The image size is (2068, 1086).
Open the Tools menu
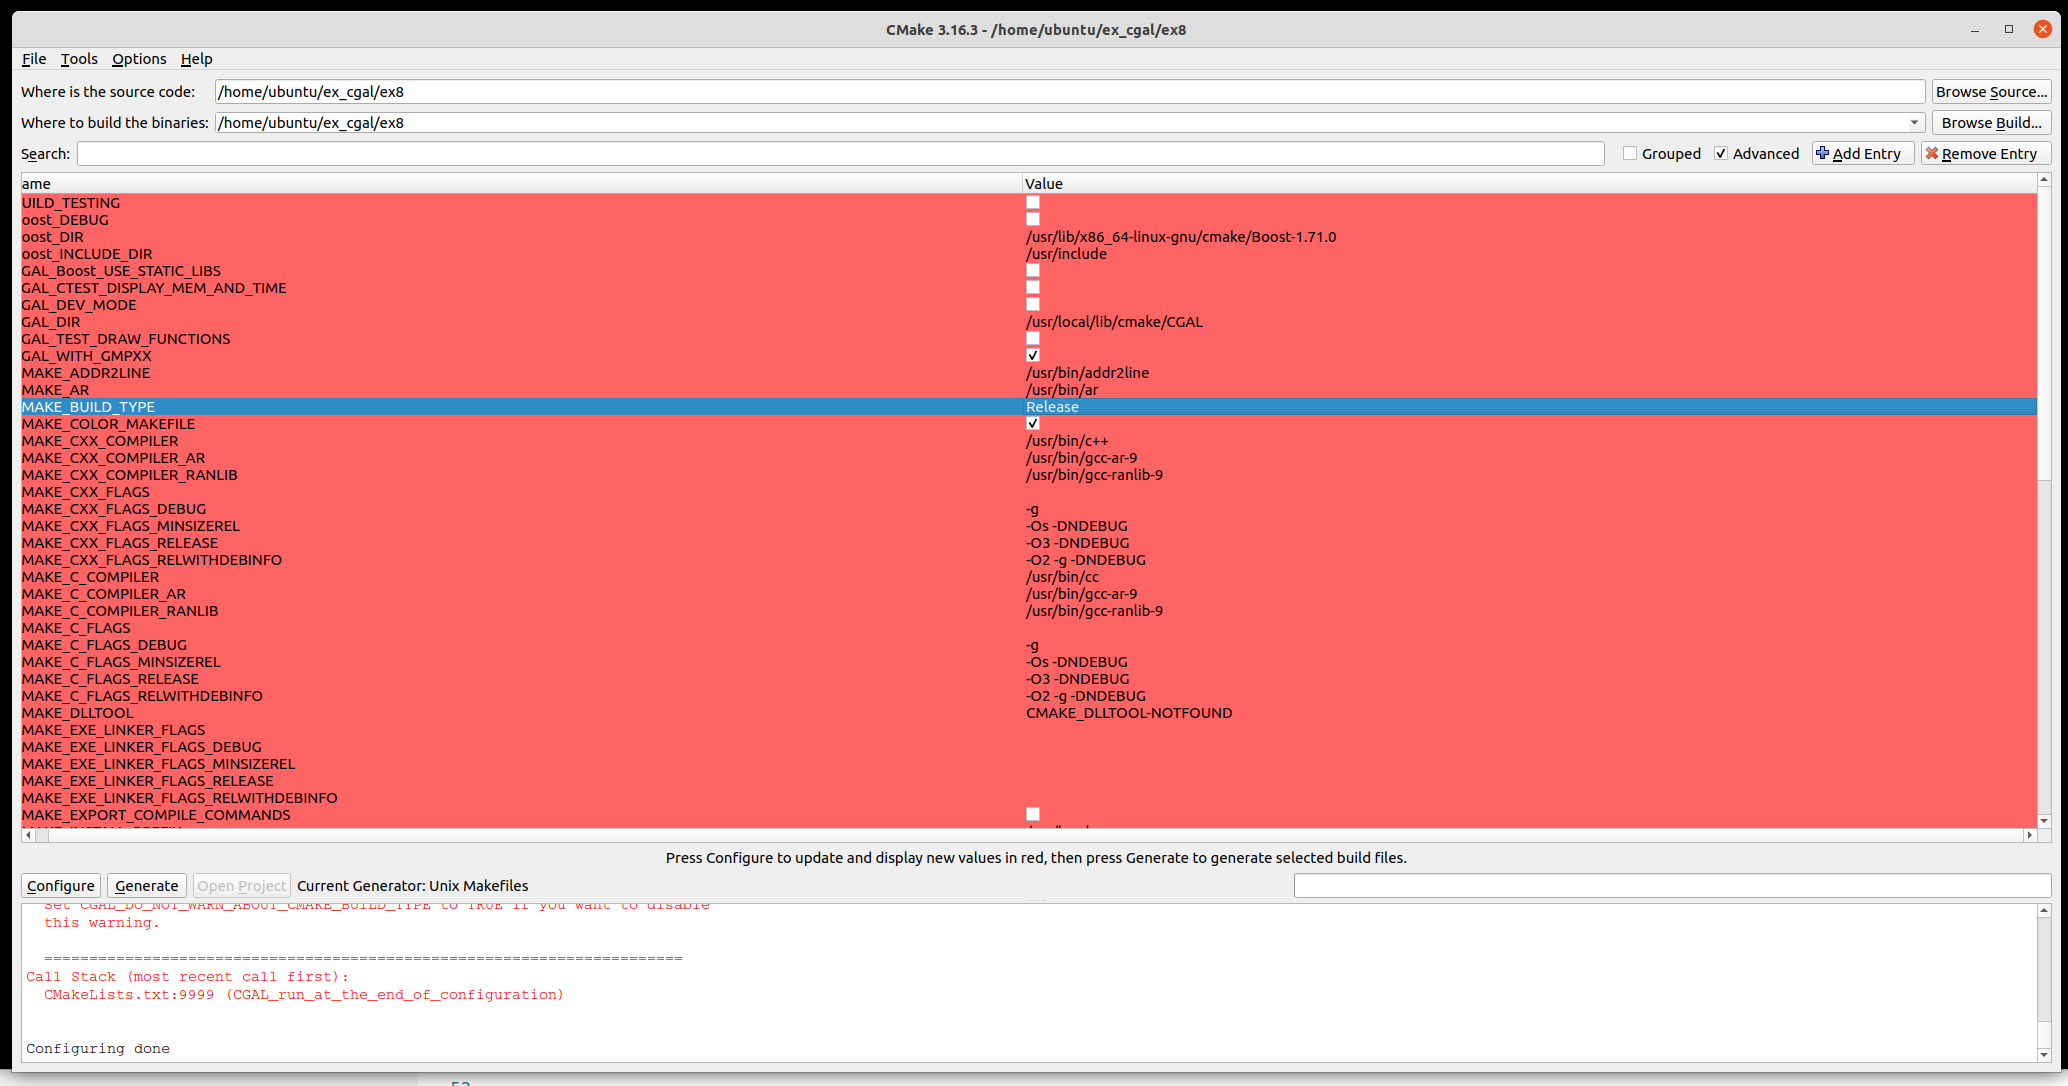pos(79,59)
